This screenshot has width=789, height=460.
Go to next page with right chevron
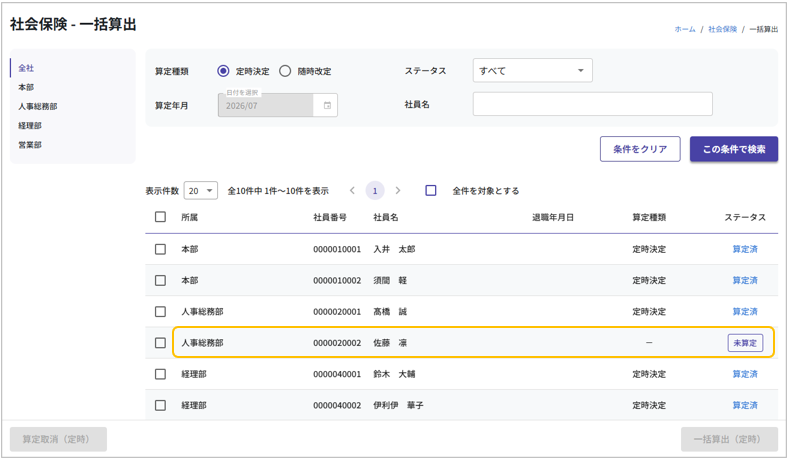[398, 191]
